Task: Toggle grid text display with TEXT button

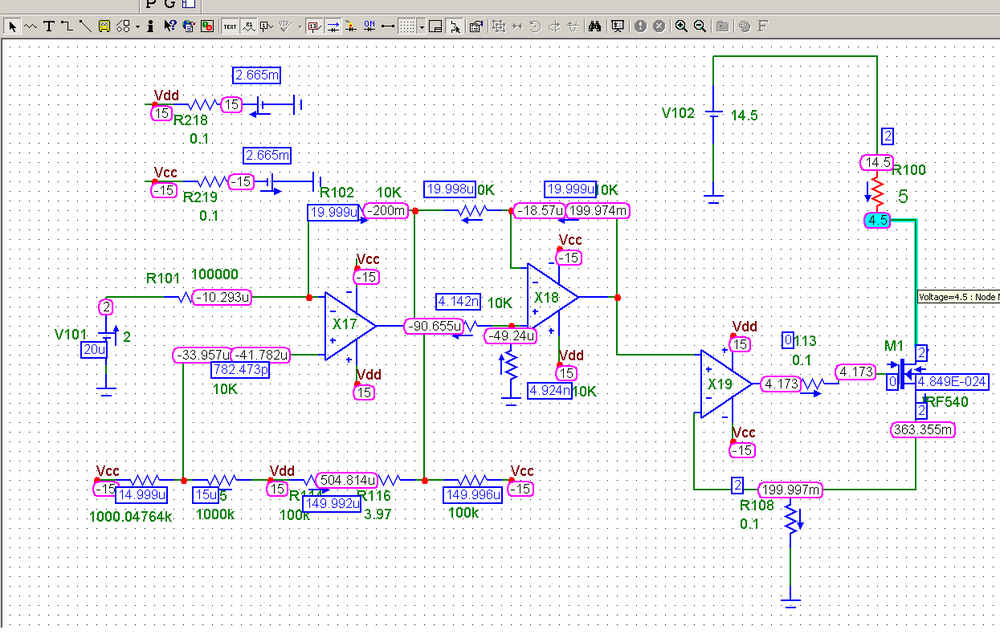Action: tap(230, 26)
